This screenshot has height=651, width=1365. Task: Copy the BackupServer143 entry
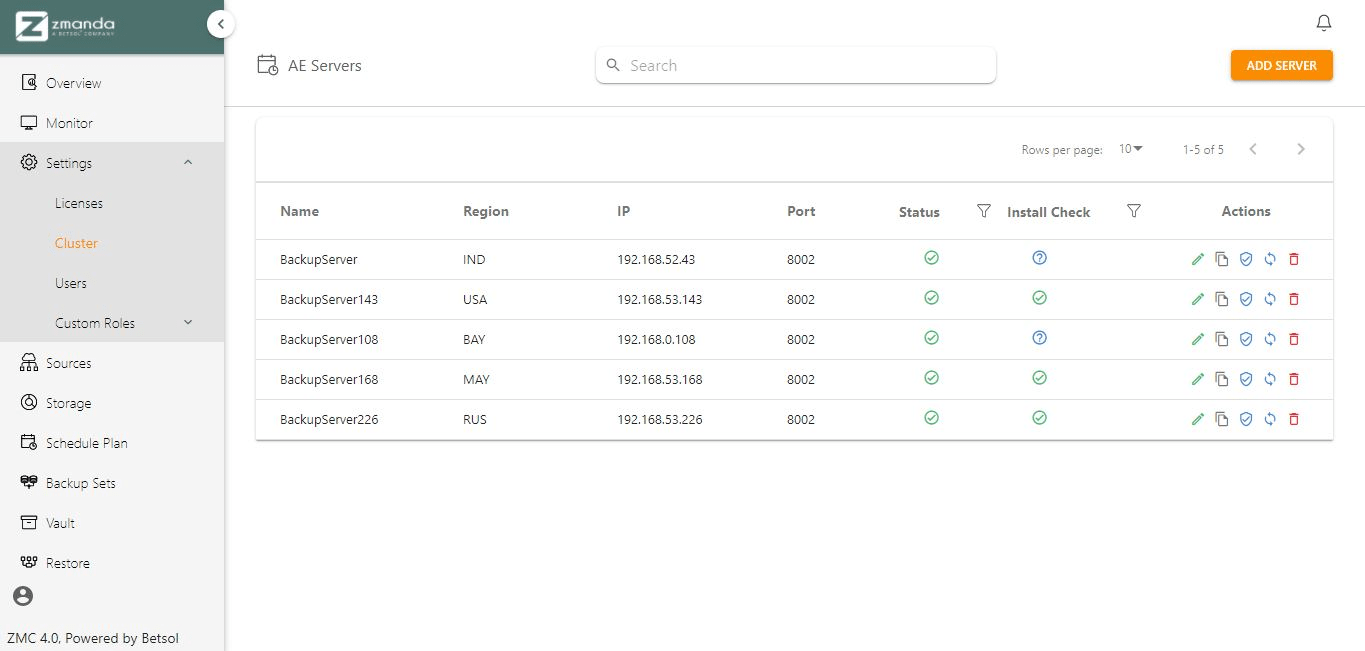click(x=1222, y=299)
